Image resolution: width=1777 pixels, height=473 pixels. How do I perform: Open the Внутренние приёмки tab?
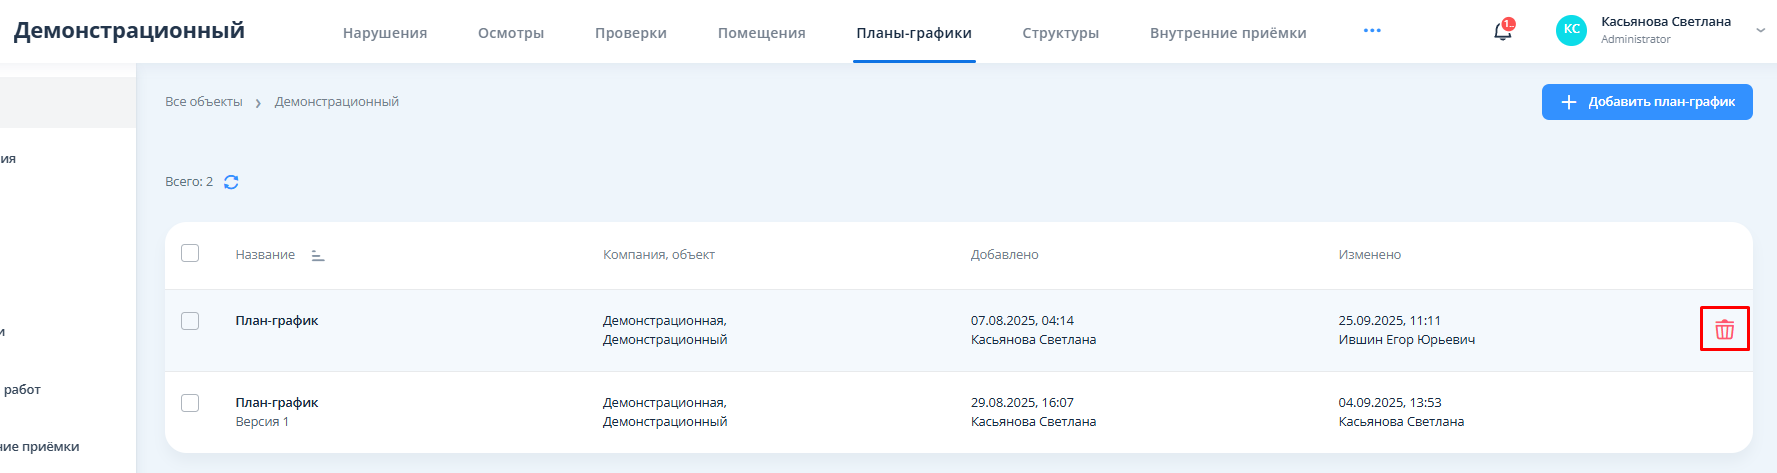pyautogui.click(x=1228, y=33)
